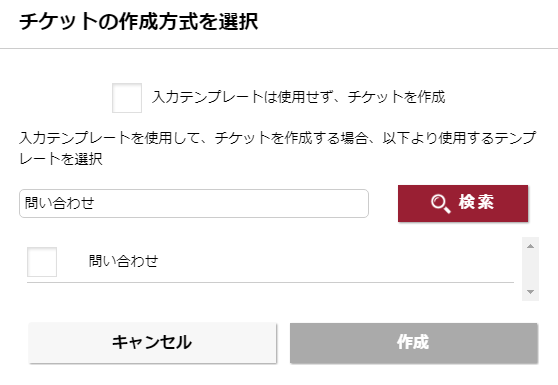Click the dialog title チケットの作成方式を選択

click(x=139, y=21)
